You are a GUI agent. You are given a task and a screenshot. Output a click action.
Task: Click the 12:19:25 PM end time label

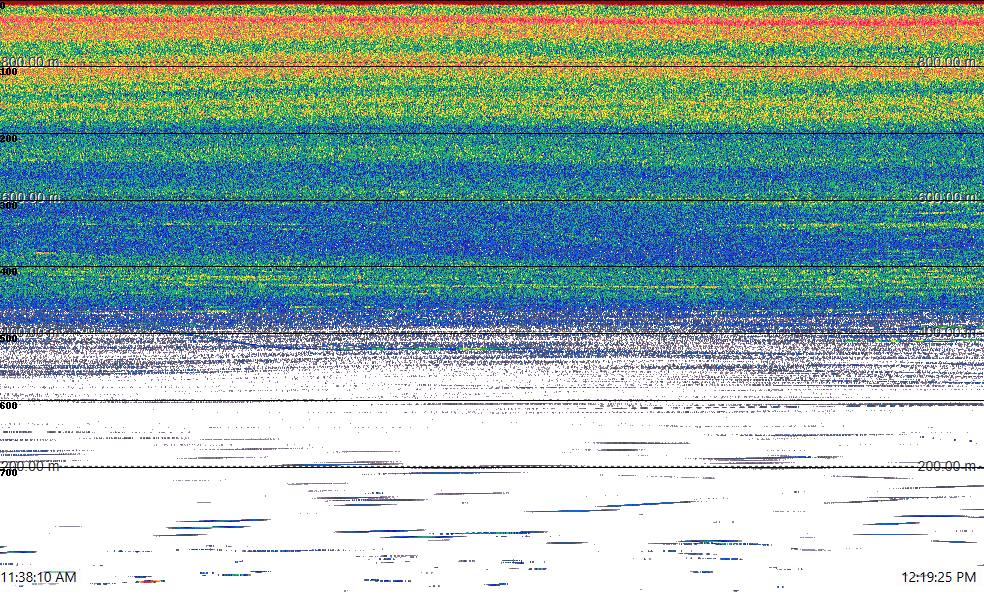click(x=939, y=577)
